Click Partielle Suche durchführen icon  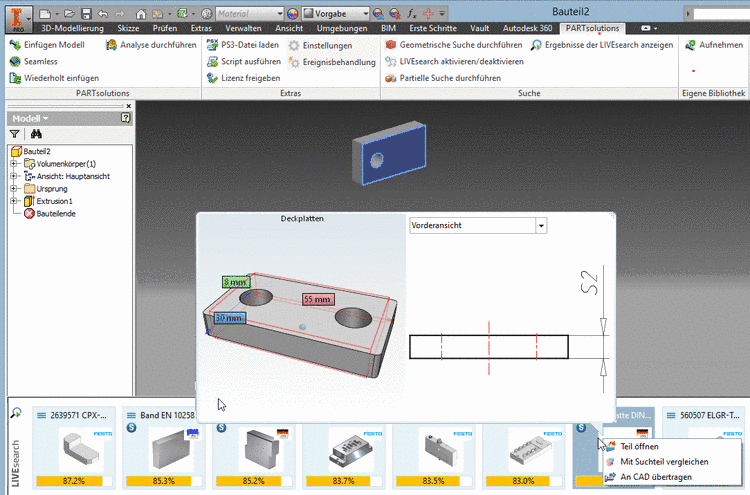[391, 78]
